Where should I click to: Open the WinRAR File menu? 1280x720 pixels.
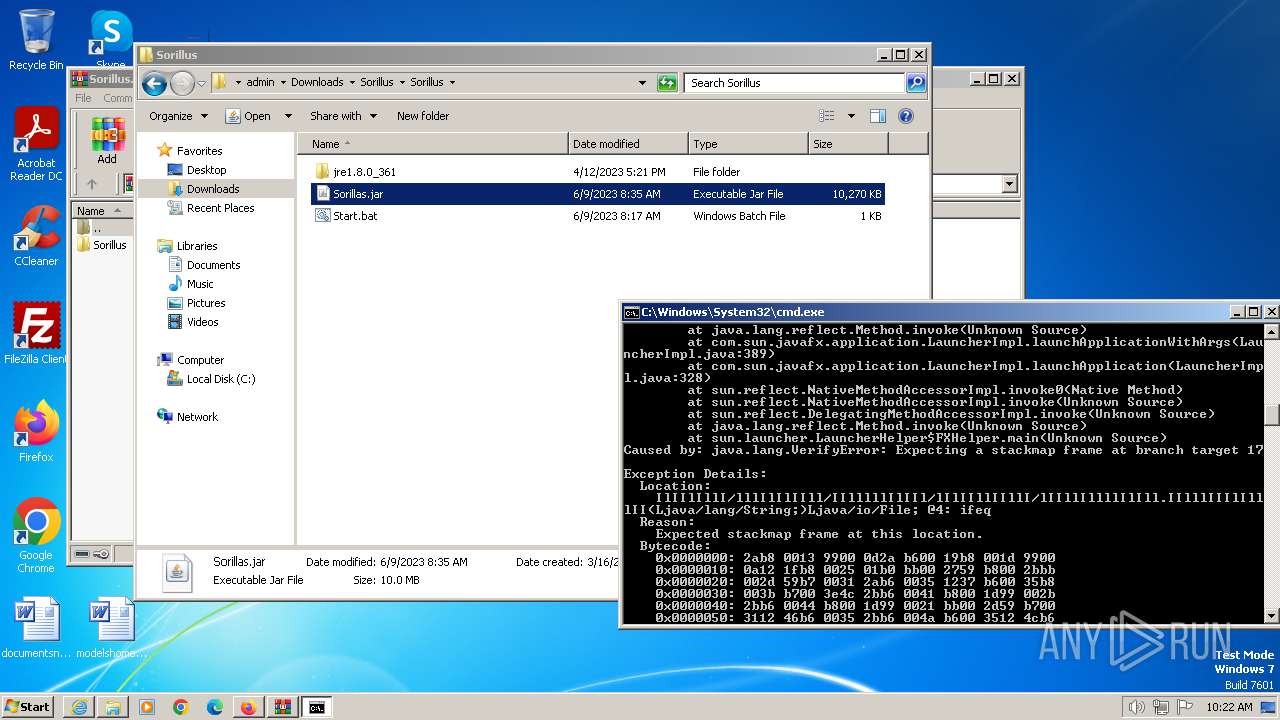(84, 98)
